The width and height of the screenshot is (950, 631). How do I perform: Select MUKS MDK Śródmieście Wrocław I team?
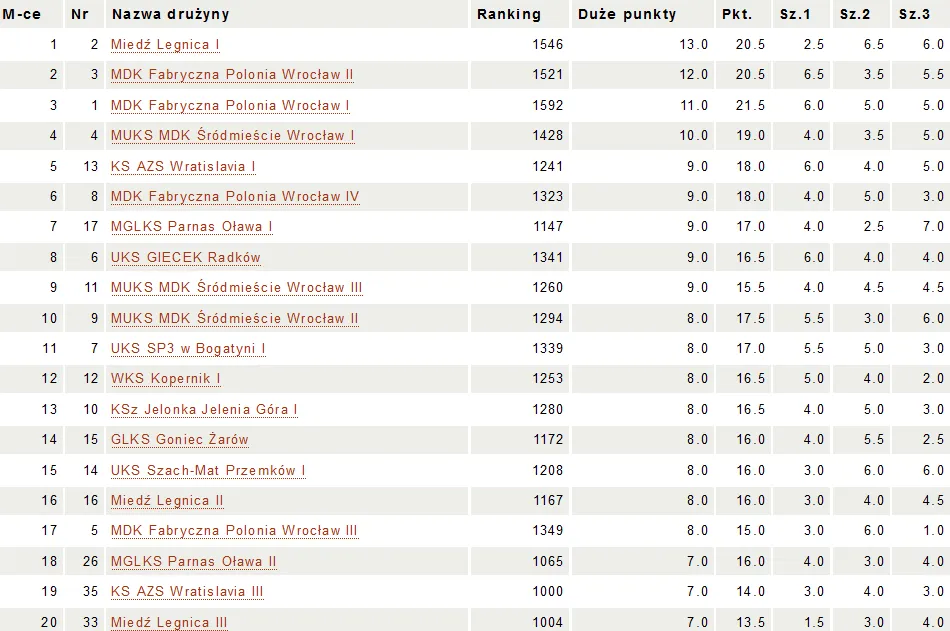point(233,136)
